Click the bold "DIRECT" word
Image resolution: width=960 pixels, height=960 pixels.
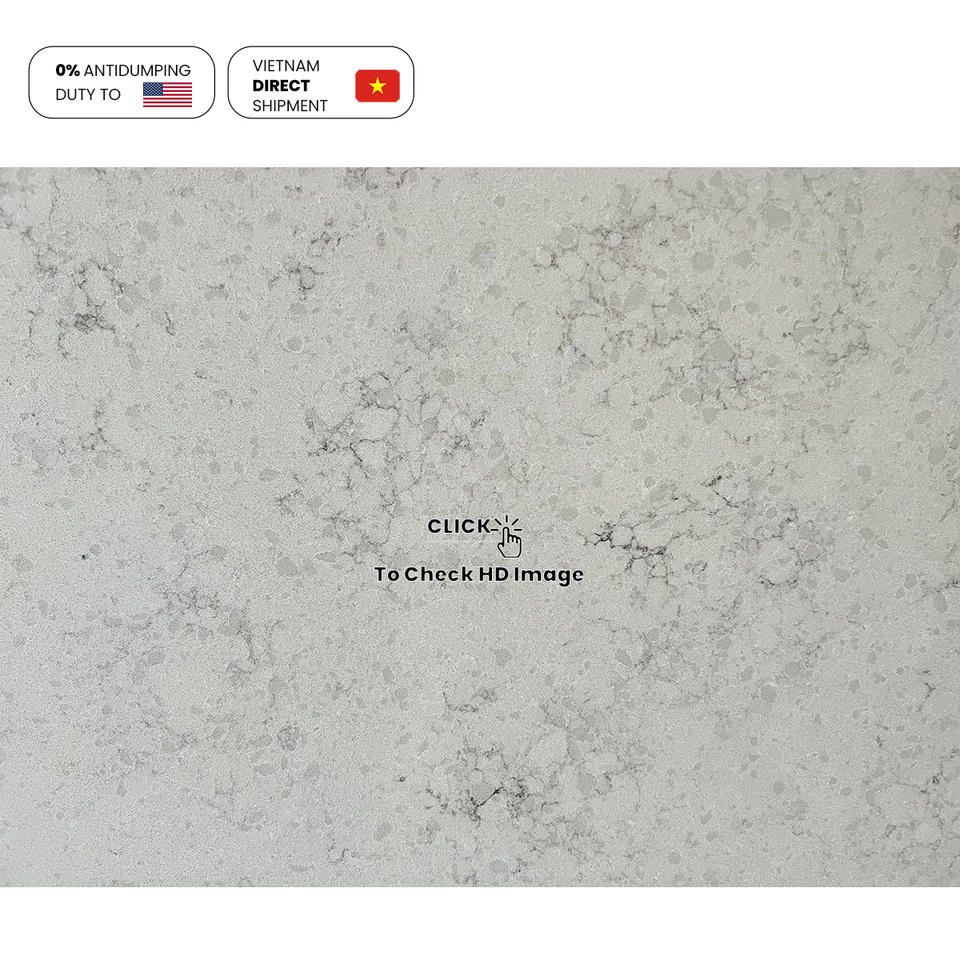(281, 86)
